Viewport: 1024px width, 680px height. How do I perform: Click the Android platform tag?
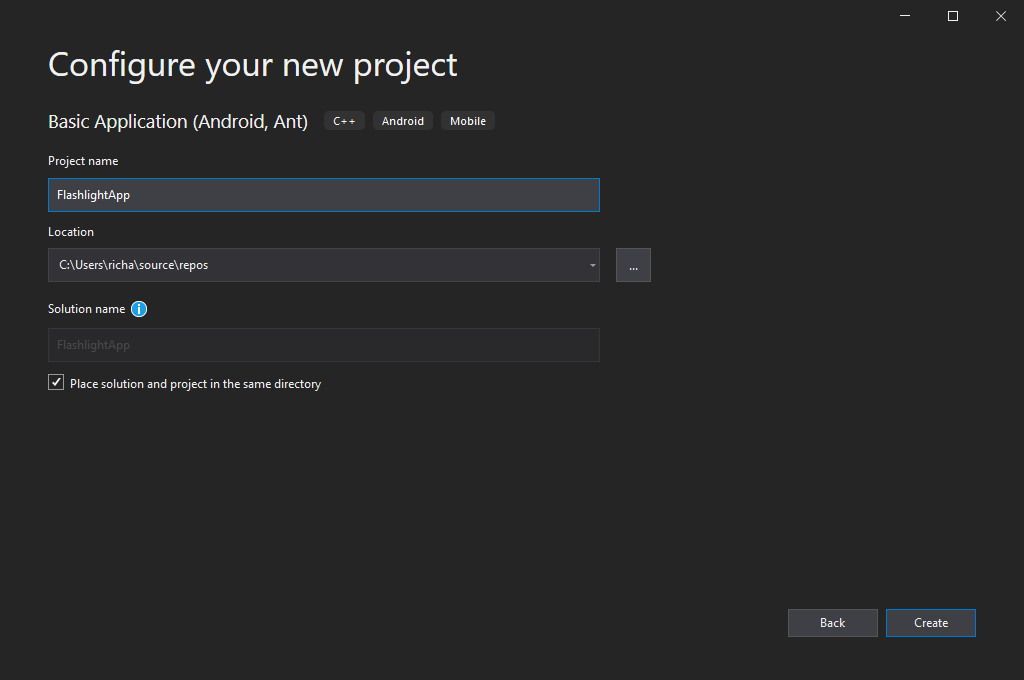(402, 120)
